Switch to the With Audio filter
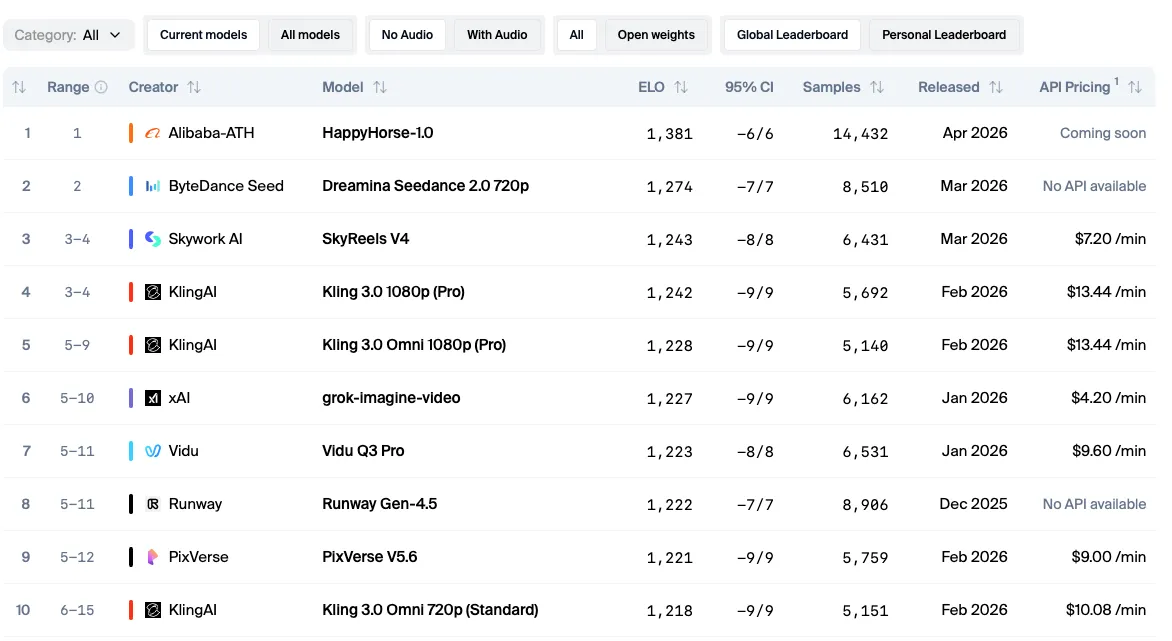This screenshot has width=1172, height=641. tap(497, 35)
